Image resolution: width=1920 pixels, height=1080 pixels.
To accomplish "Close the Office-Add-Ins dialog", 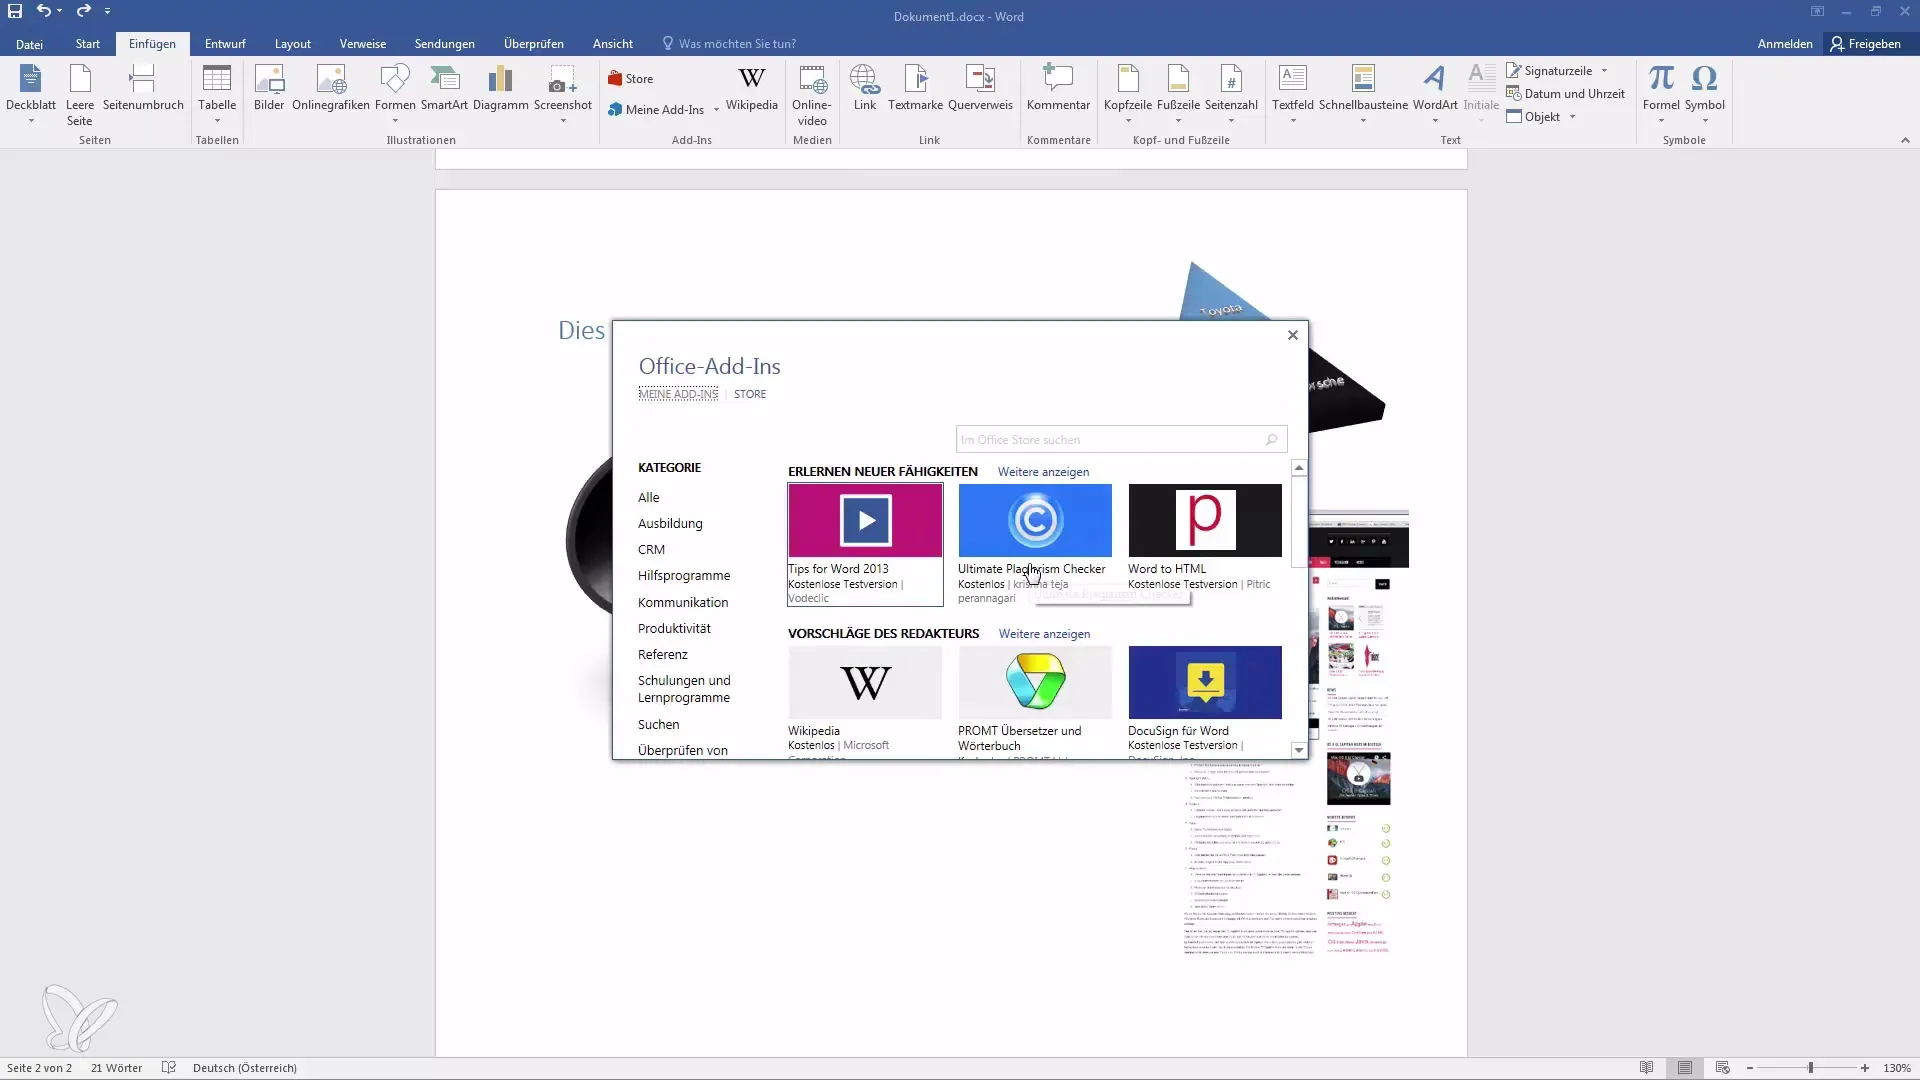I will tap(1293, 335).
